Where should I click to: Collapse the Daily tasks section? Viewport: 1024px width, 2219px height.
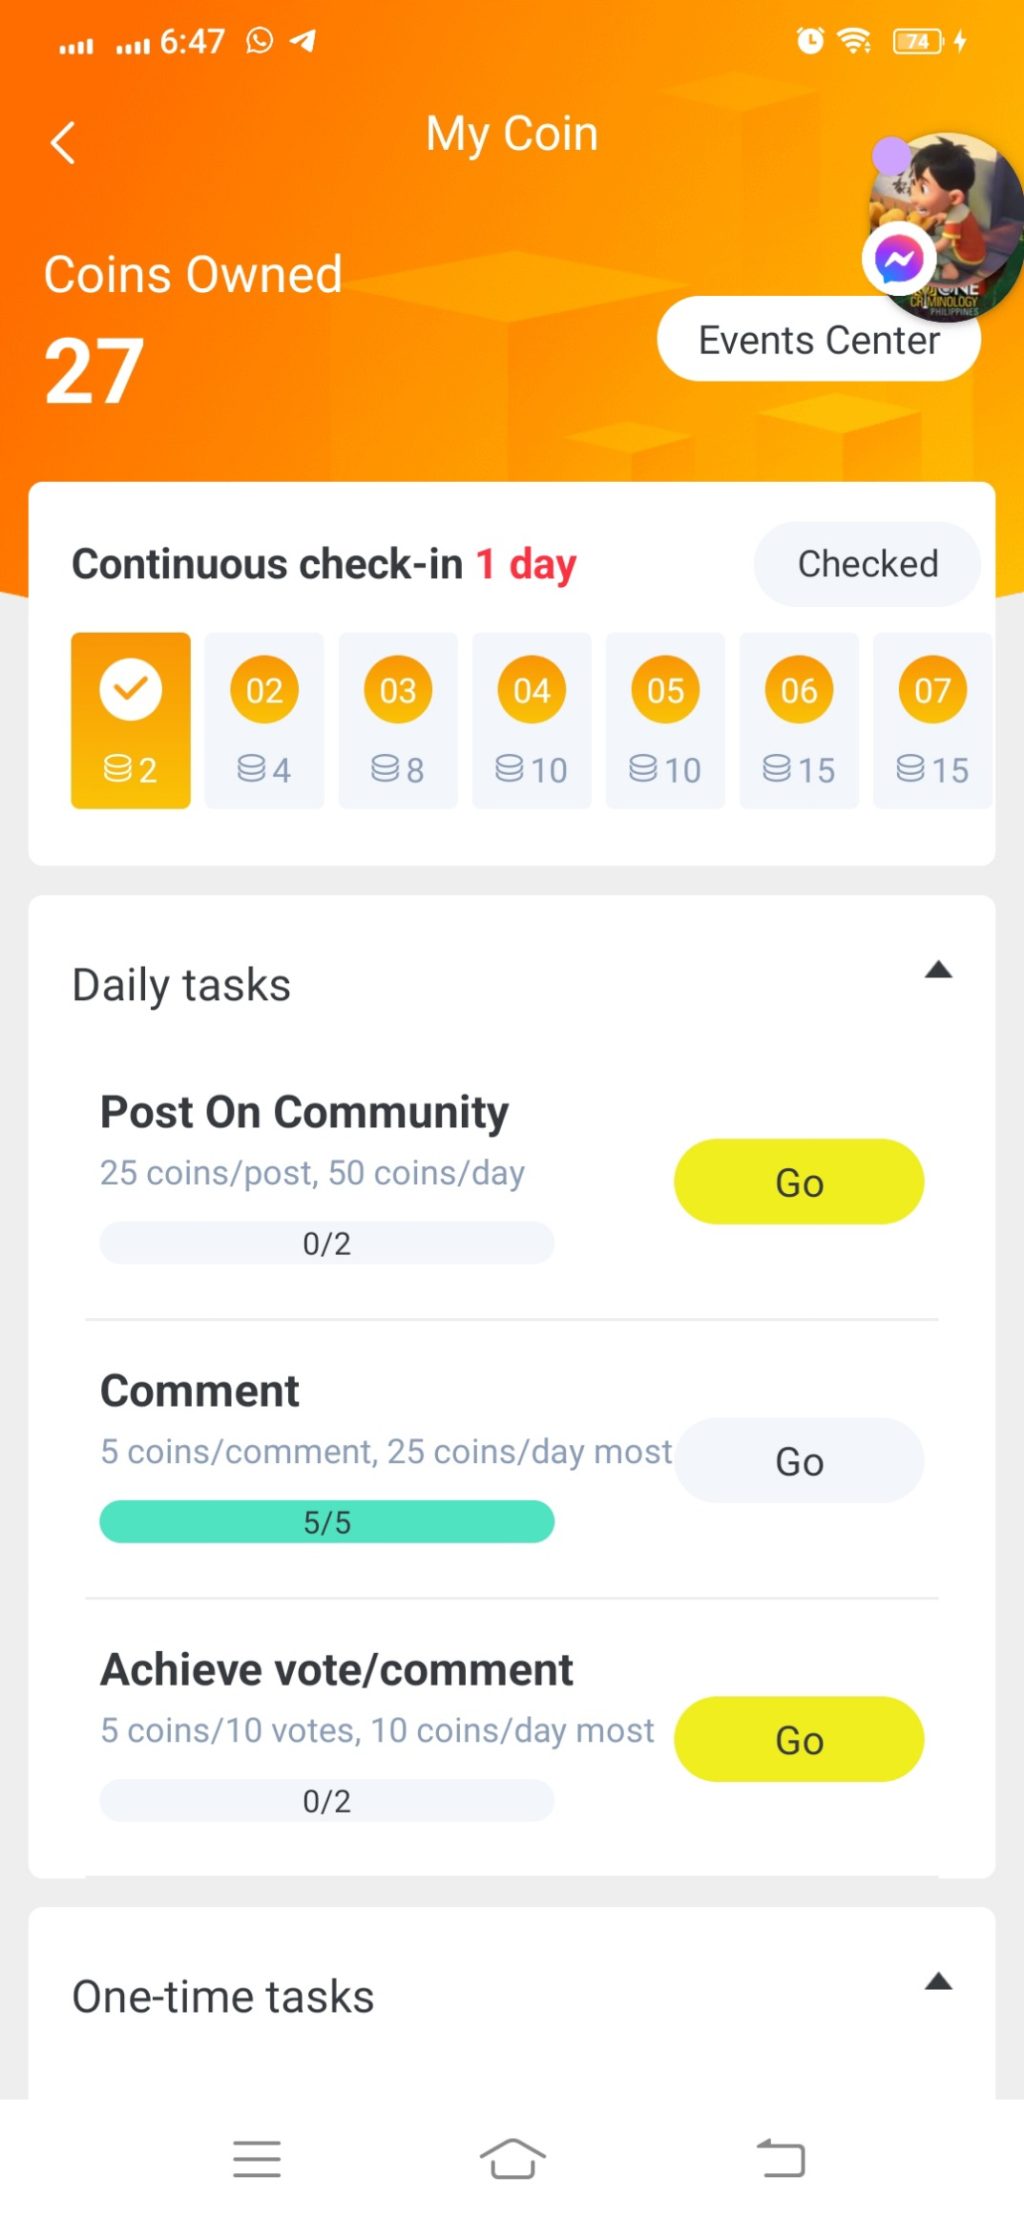tap(938, 970)
